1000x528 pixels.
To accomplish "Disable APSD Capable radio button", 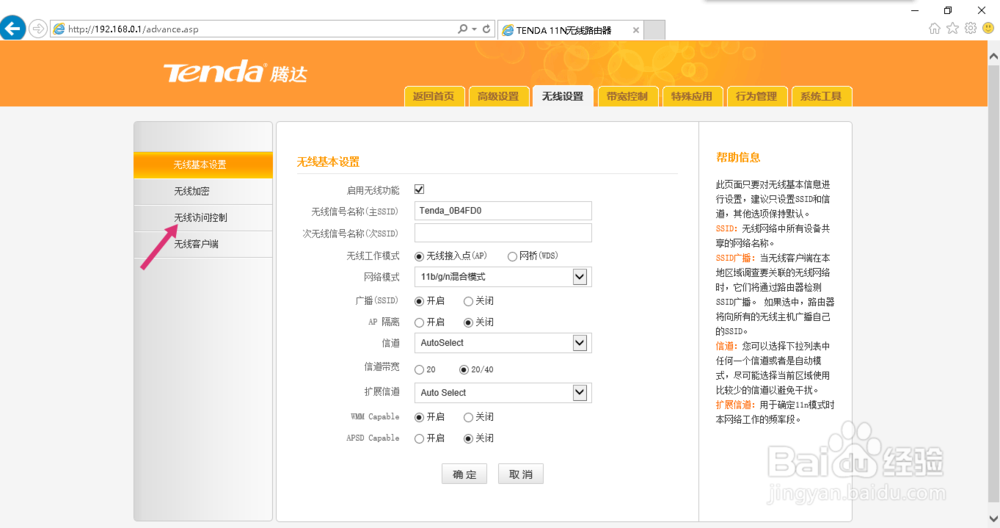I will pyautogui.click(x=468, y=439).
